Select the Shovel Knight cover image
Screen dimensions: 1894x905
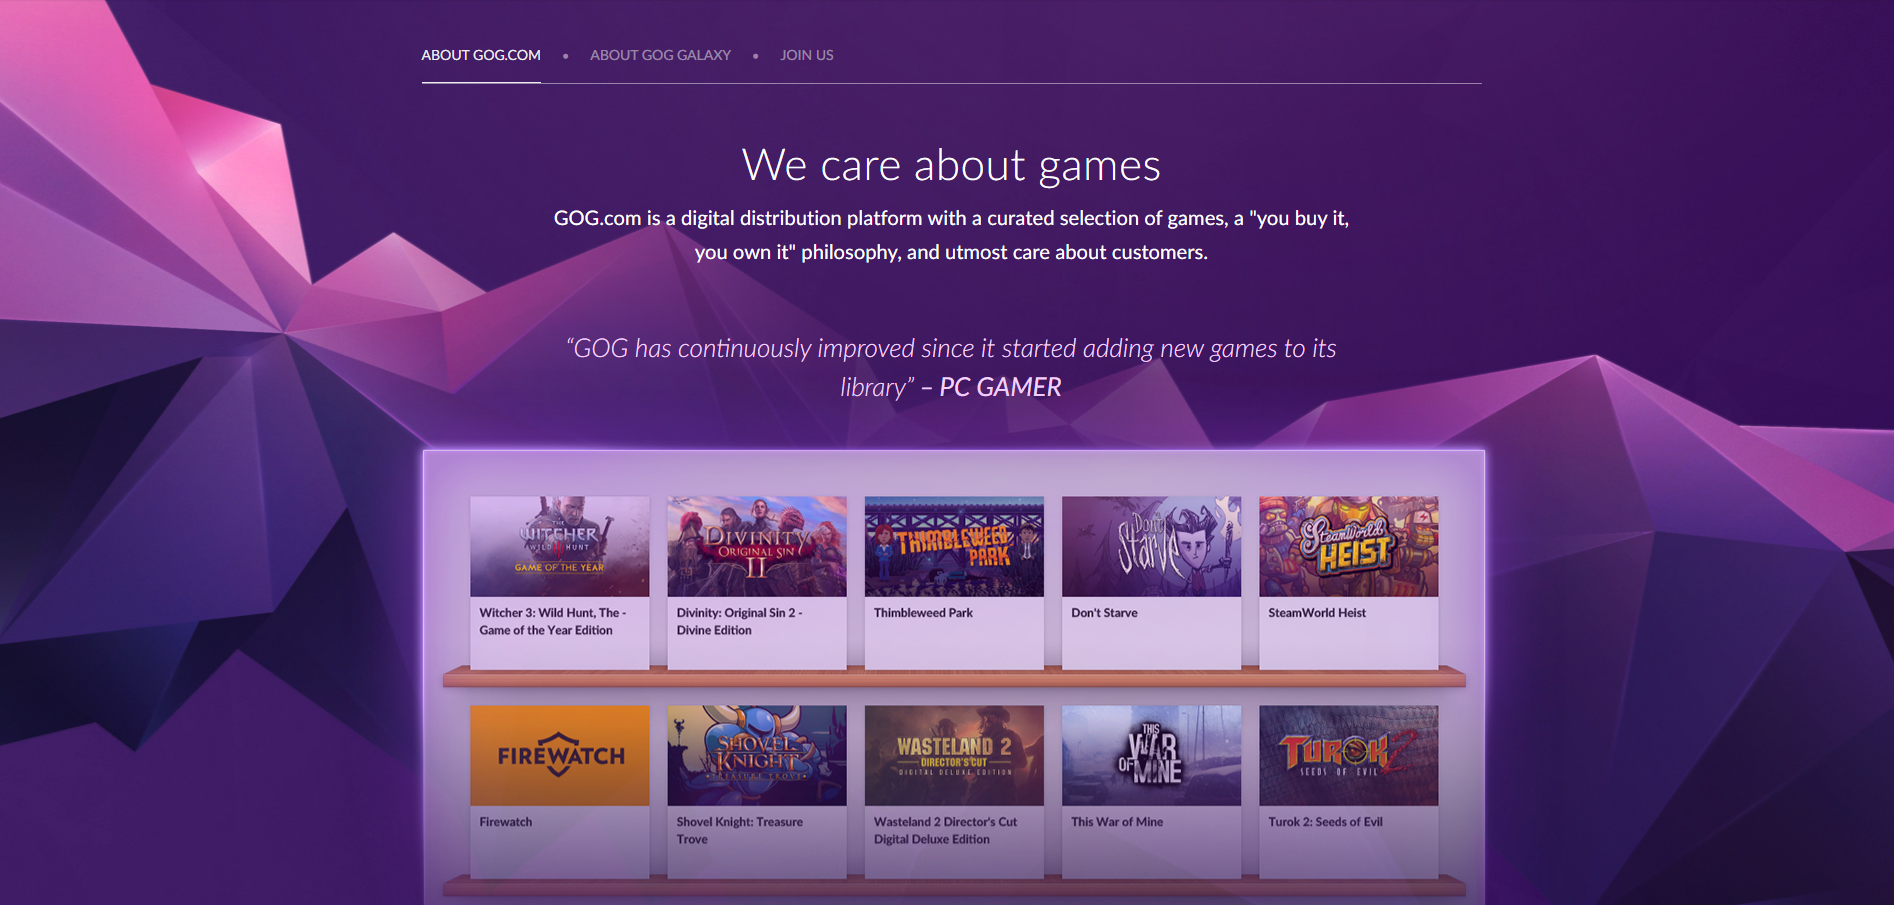click(x=757, y=755)
